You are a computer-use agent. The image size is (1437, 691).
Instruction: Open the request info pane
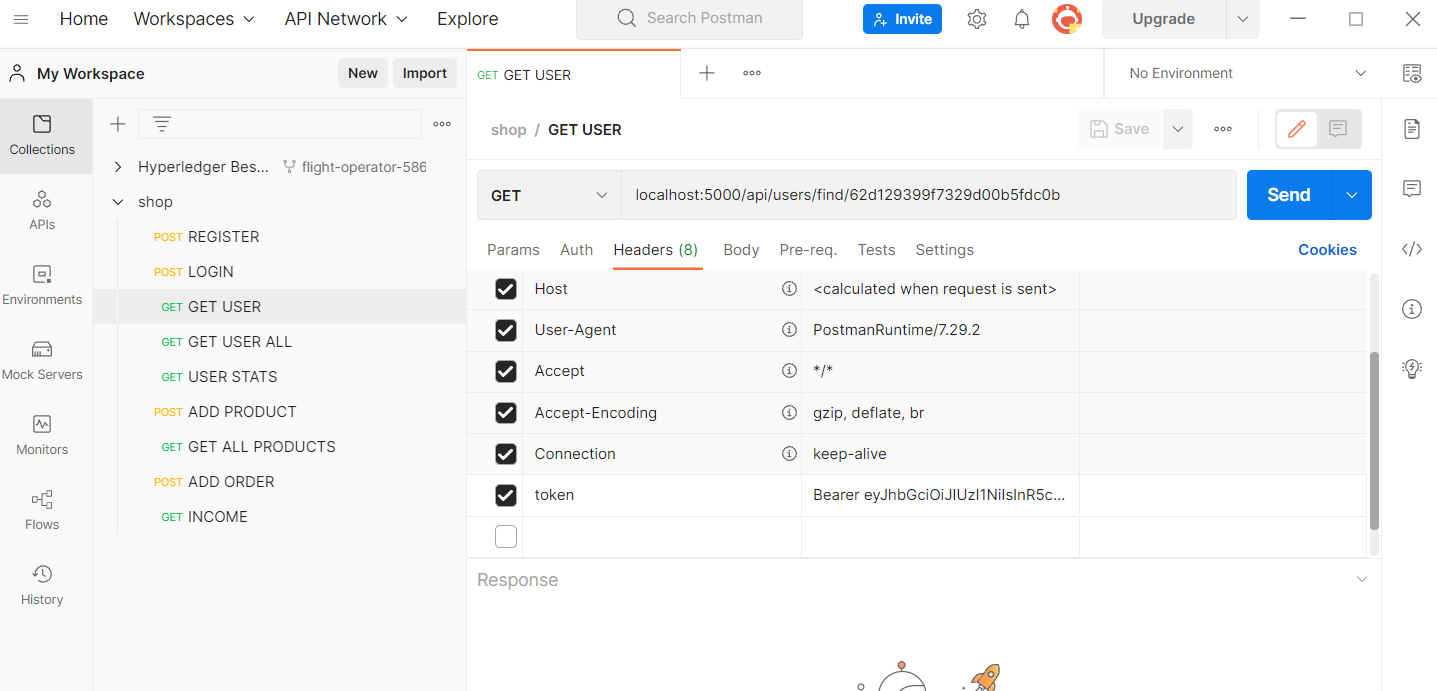[1412, 309]
